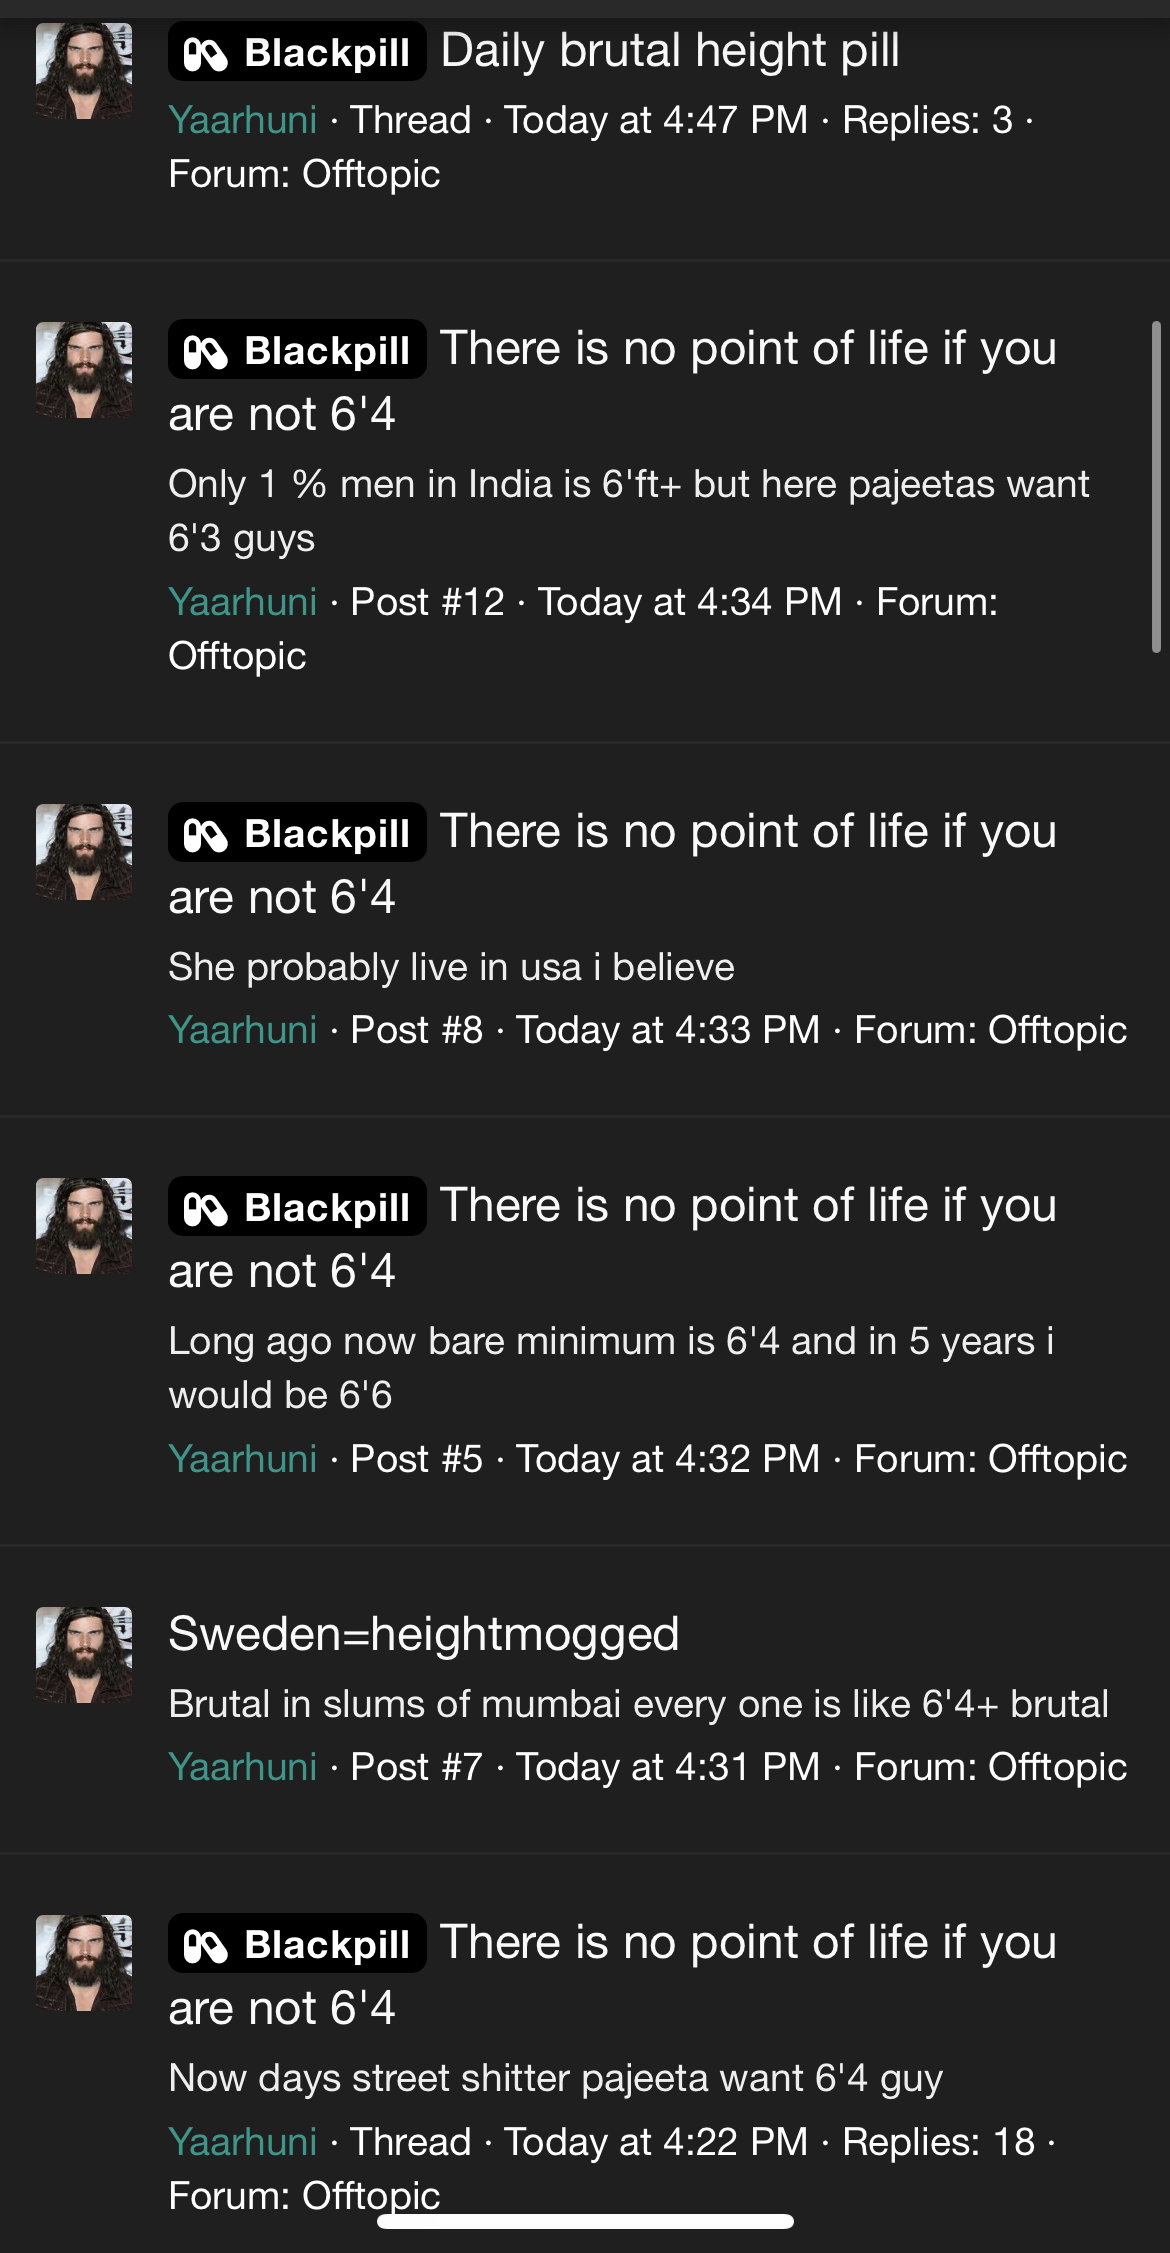This screenshot has width=1170, height=2253.
Task: Tap the Blackpill tag on the Post #5 result
Action: [x=297, y=1207]
